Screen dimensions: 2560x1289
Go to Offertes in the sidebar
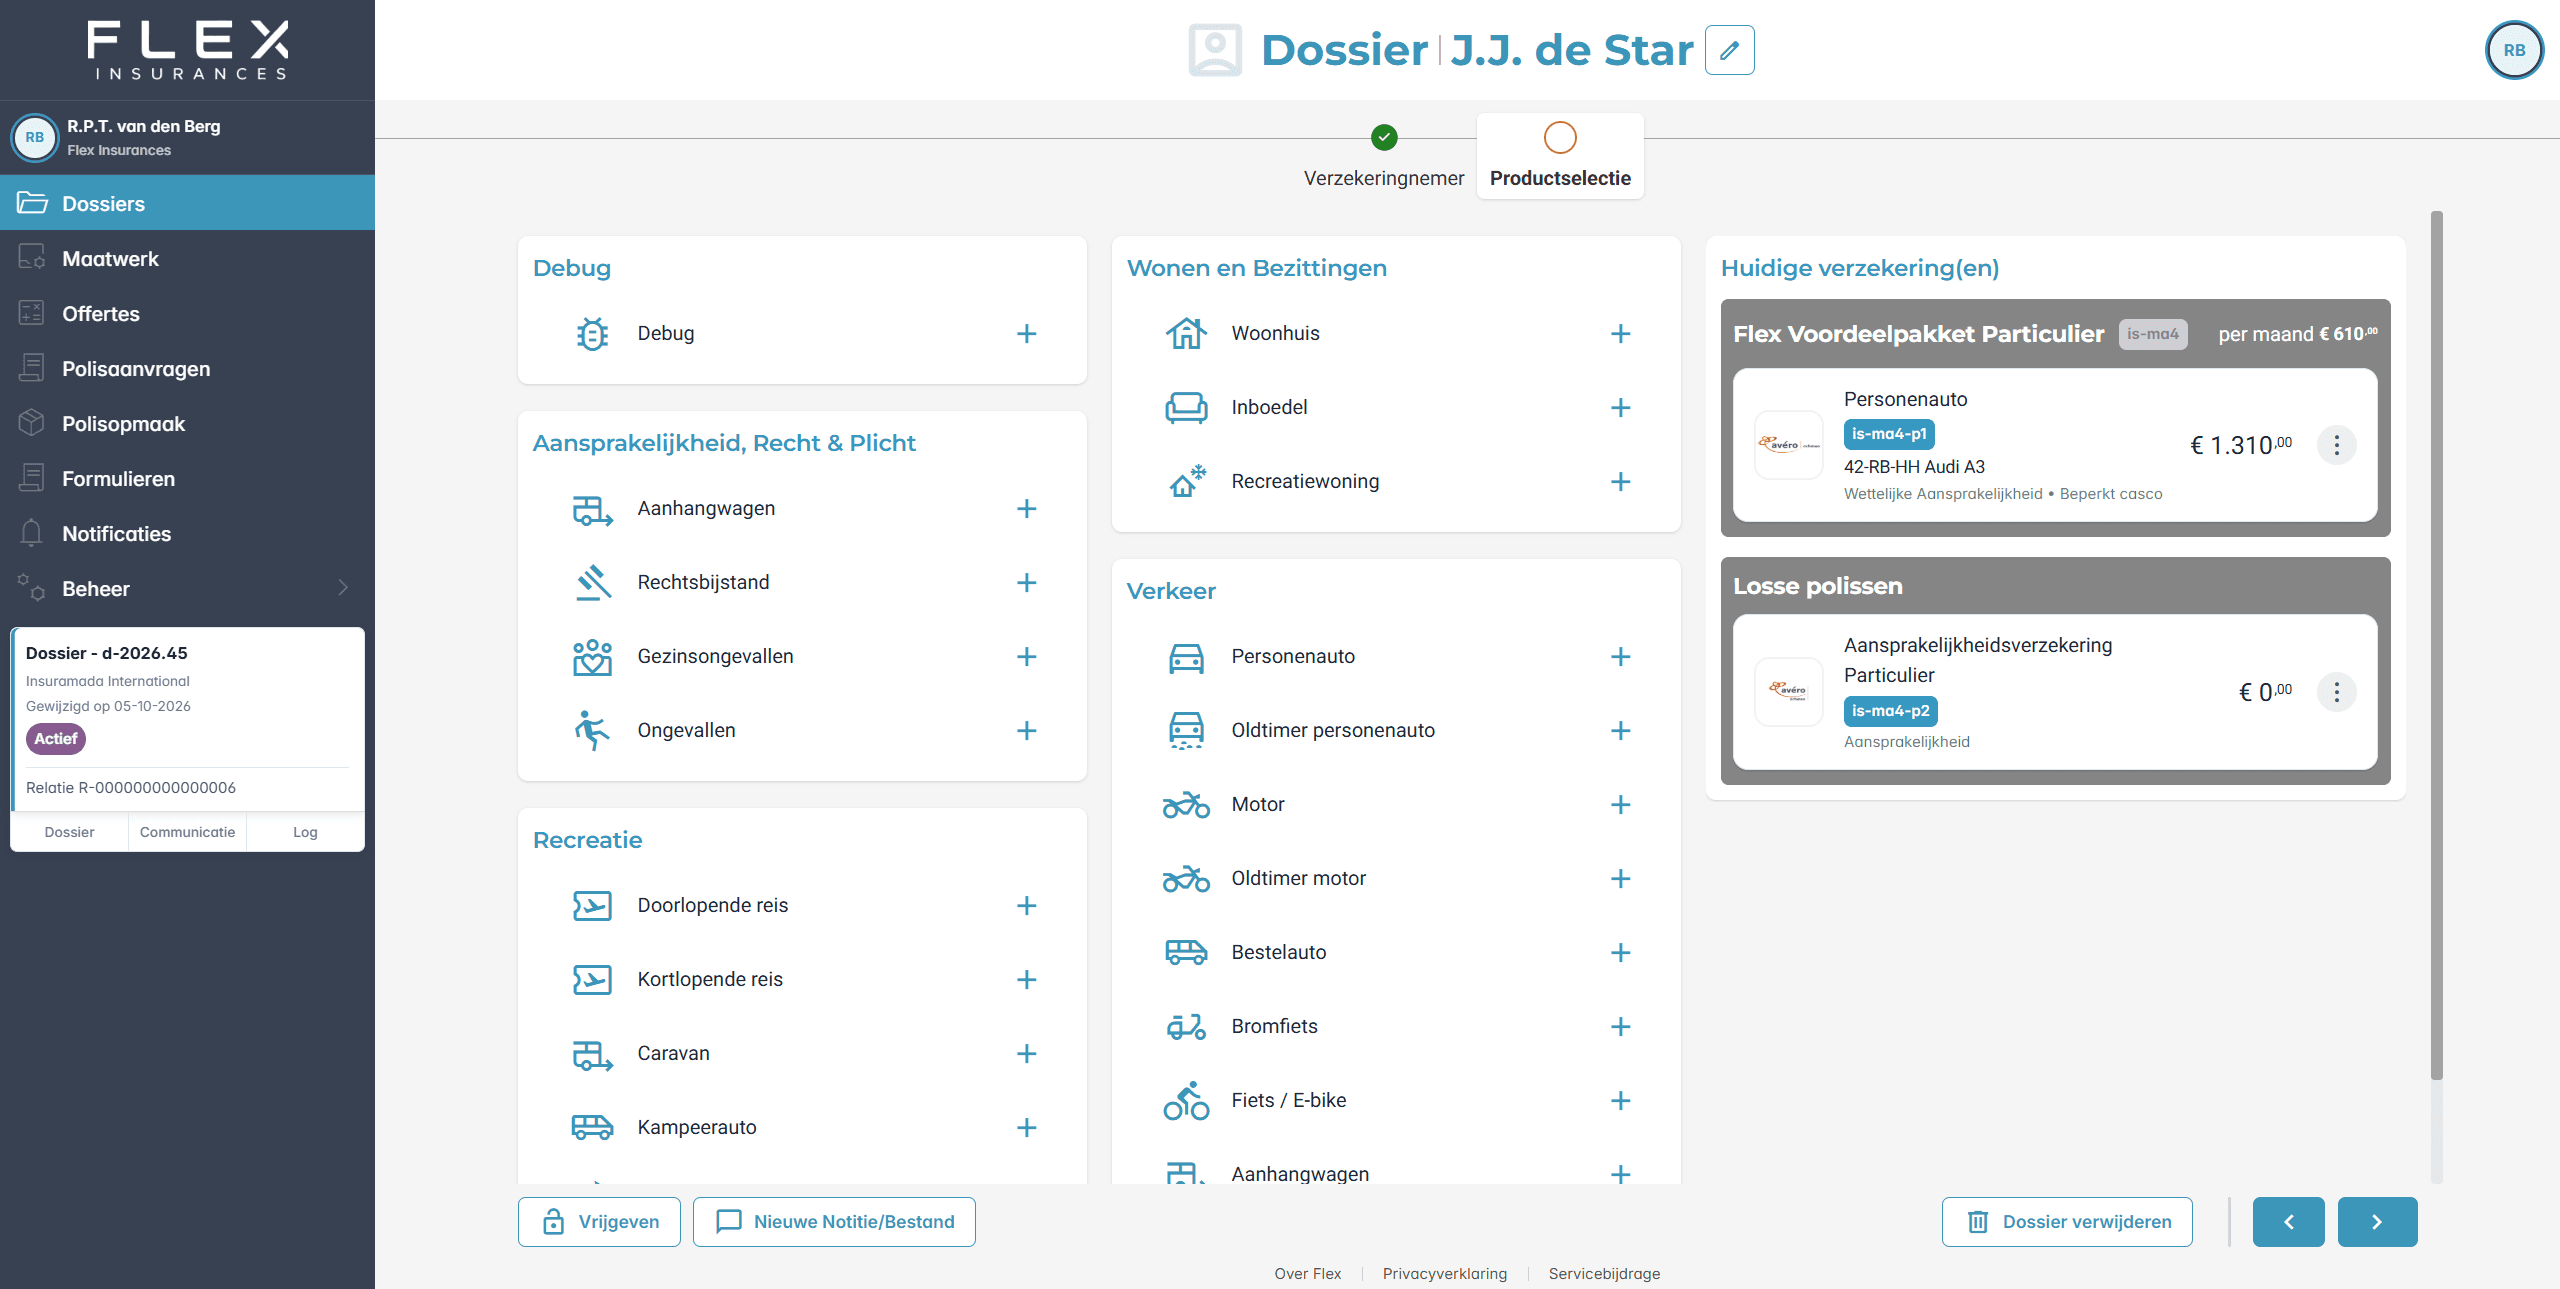(187, 313)
